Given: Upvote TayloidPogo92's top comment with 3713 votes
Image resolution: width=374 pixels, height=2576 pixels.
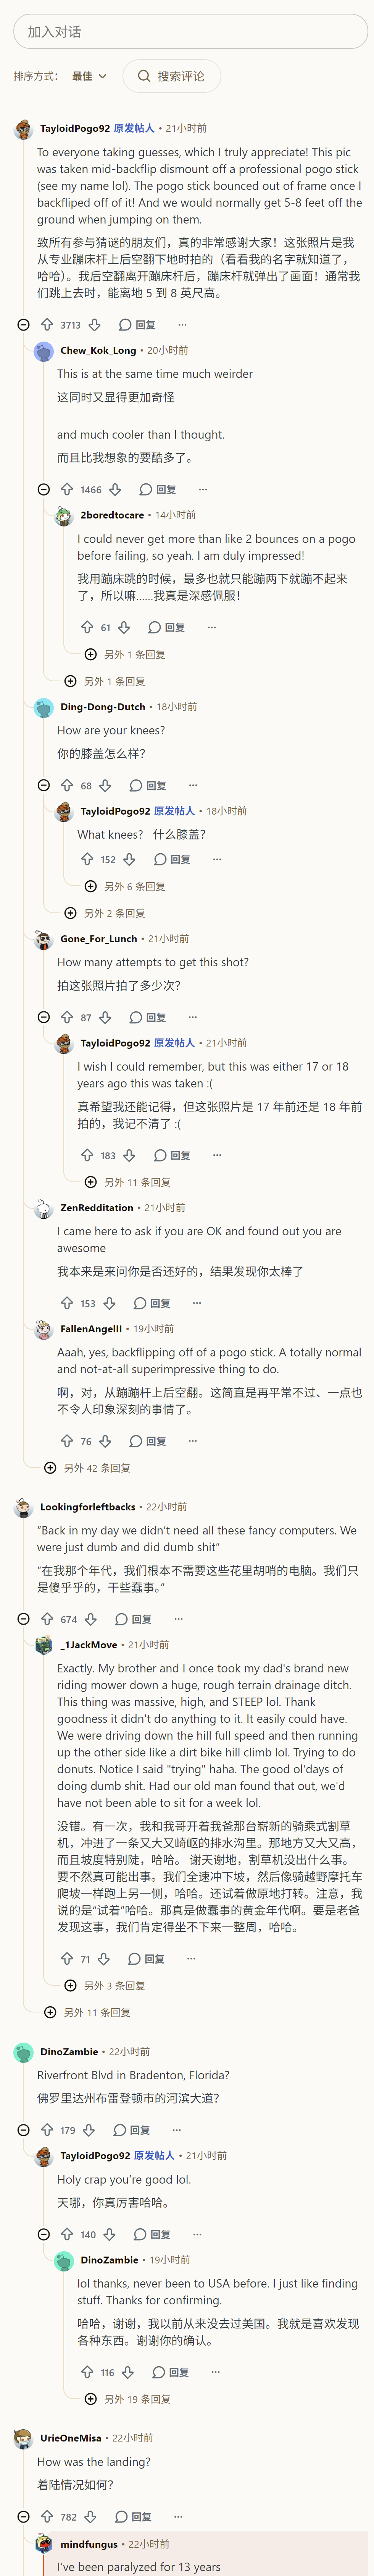Looking at the screenshot, I should coord(47,325).
